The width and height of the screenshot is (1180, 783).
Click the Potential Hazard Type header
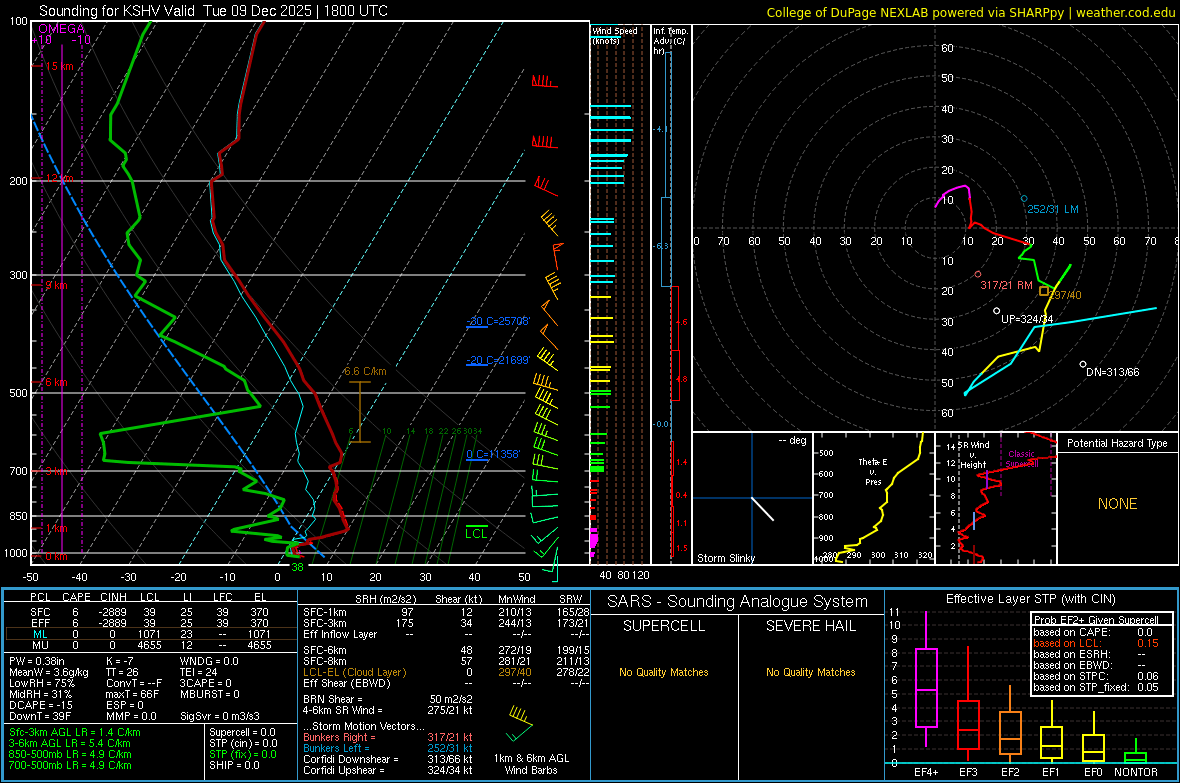pyautogui.click(x=1117, y=443)
